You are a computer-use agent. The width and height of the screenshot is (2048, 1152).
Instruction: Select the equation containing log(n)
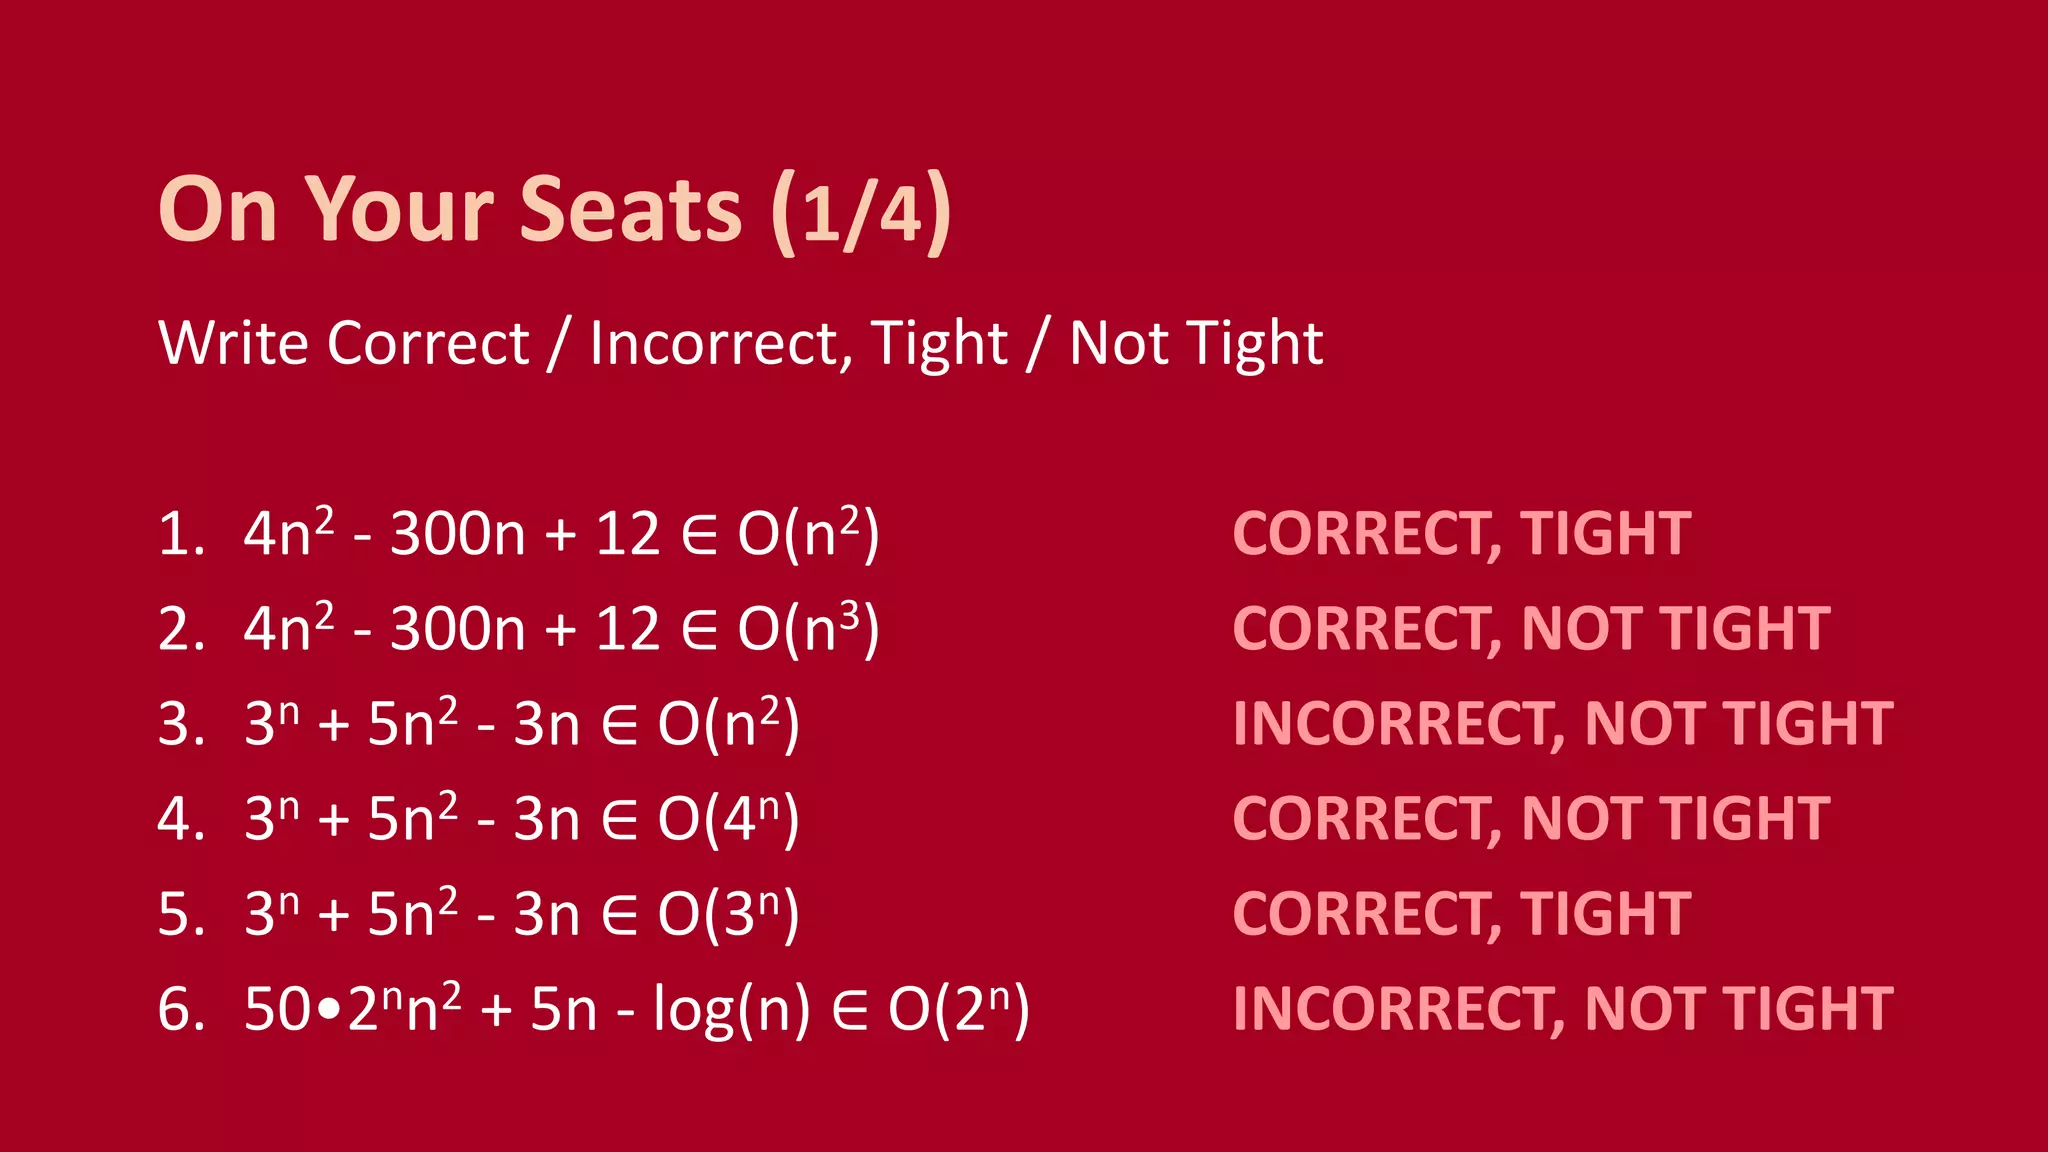[x=636, y=1009]
